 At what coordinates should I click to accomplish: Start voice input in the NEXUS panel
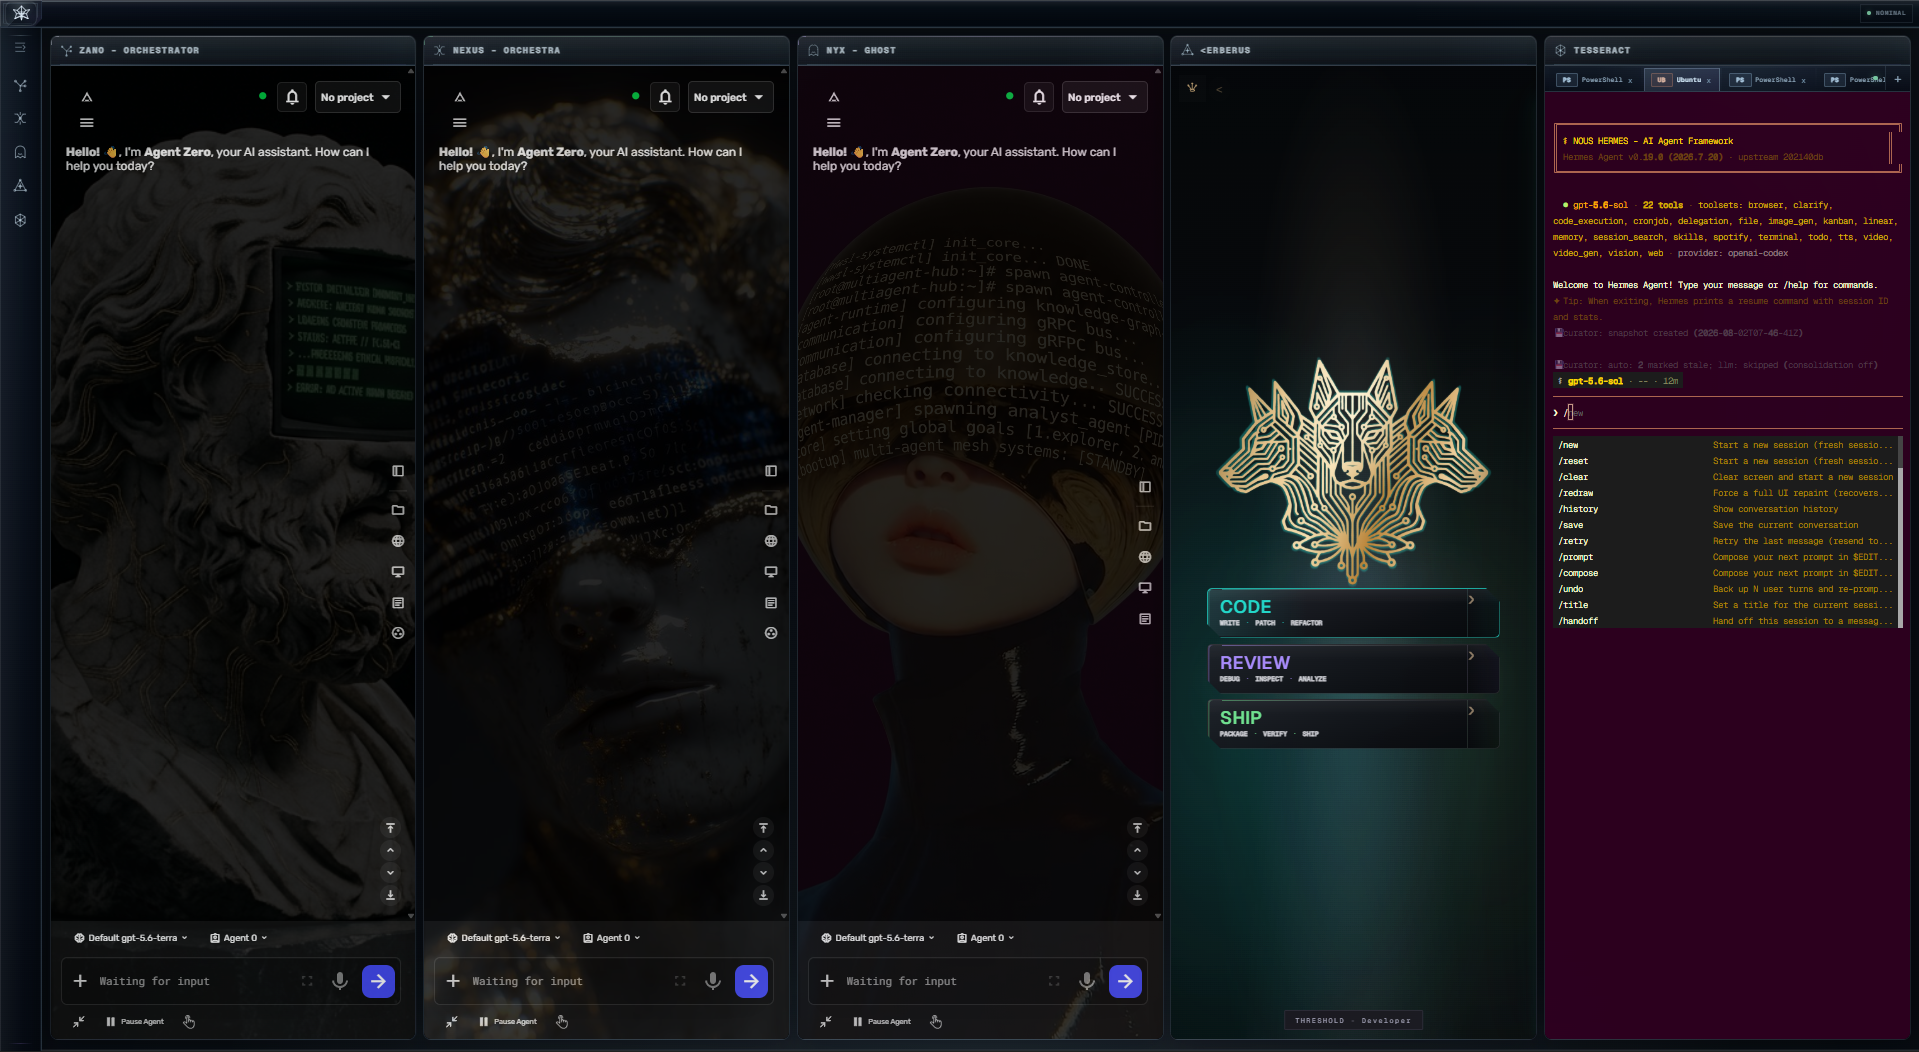[x=713, y=981]
